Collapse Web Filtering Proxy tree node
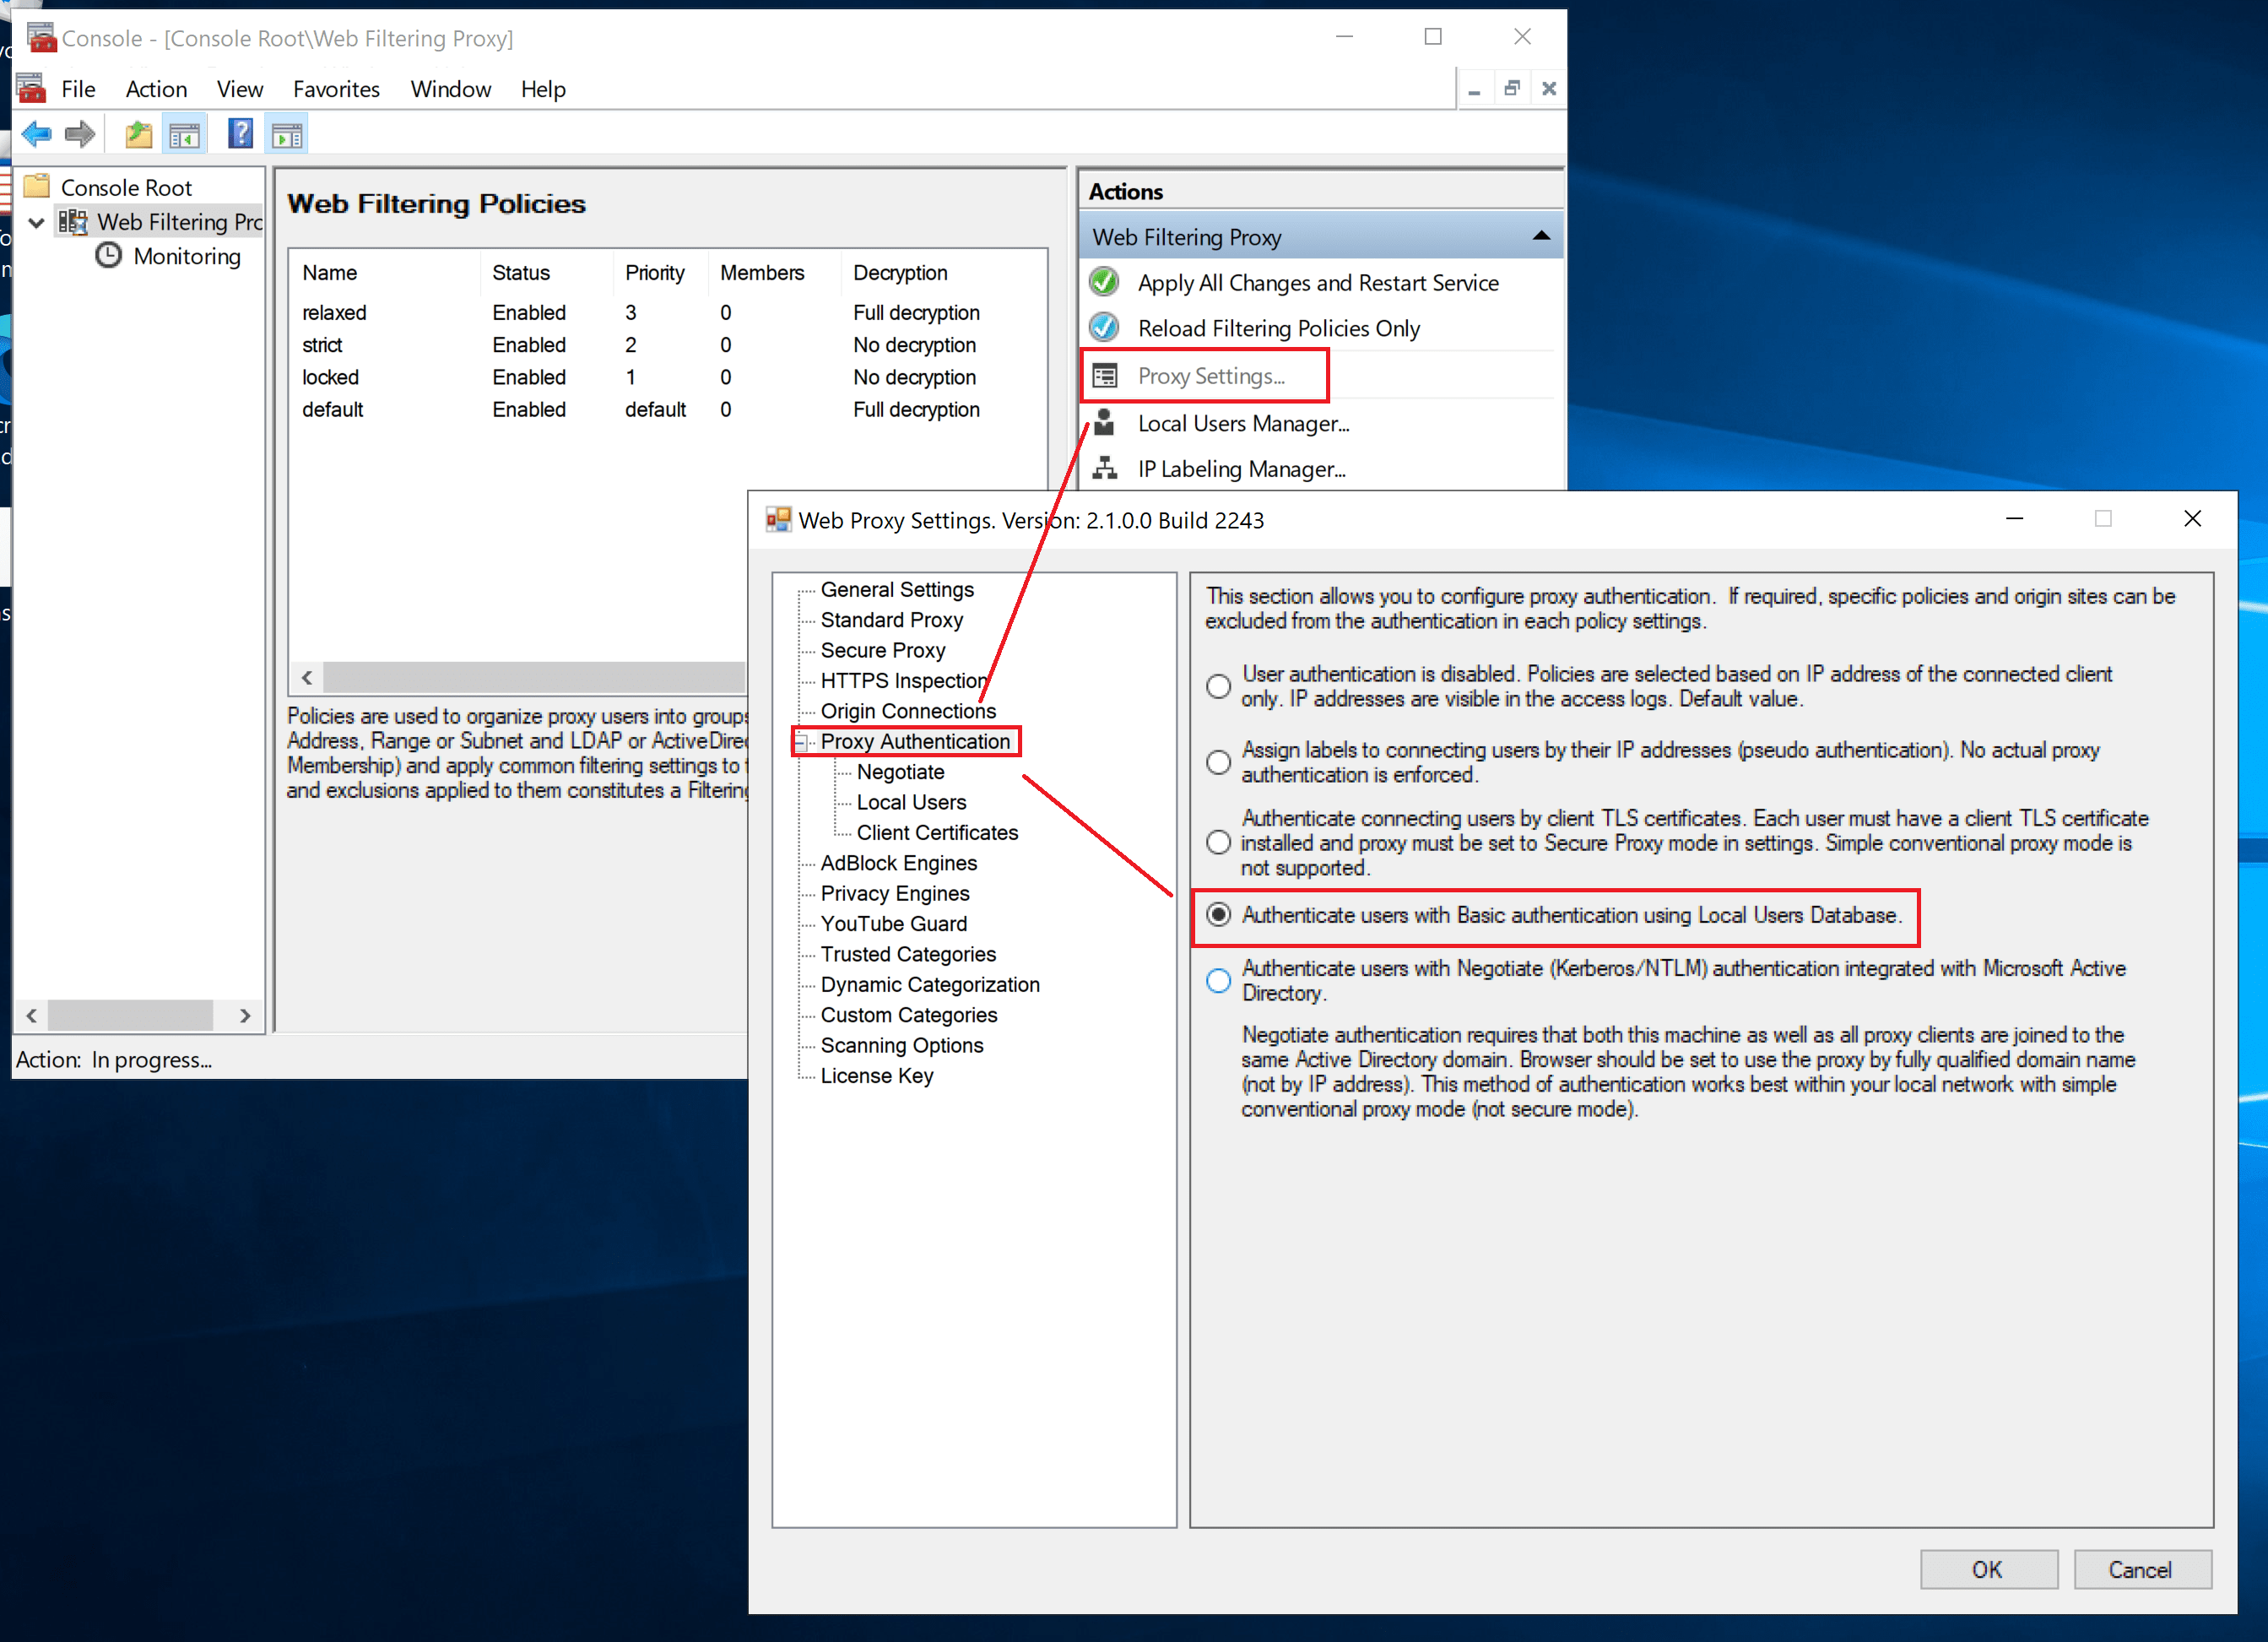This screenshot has height=1642, width=2268. point(37,222)
